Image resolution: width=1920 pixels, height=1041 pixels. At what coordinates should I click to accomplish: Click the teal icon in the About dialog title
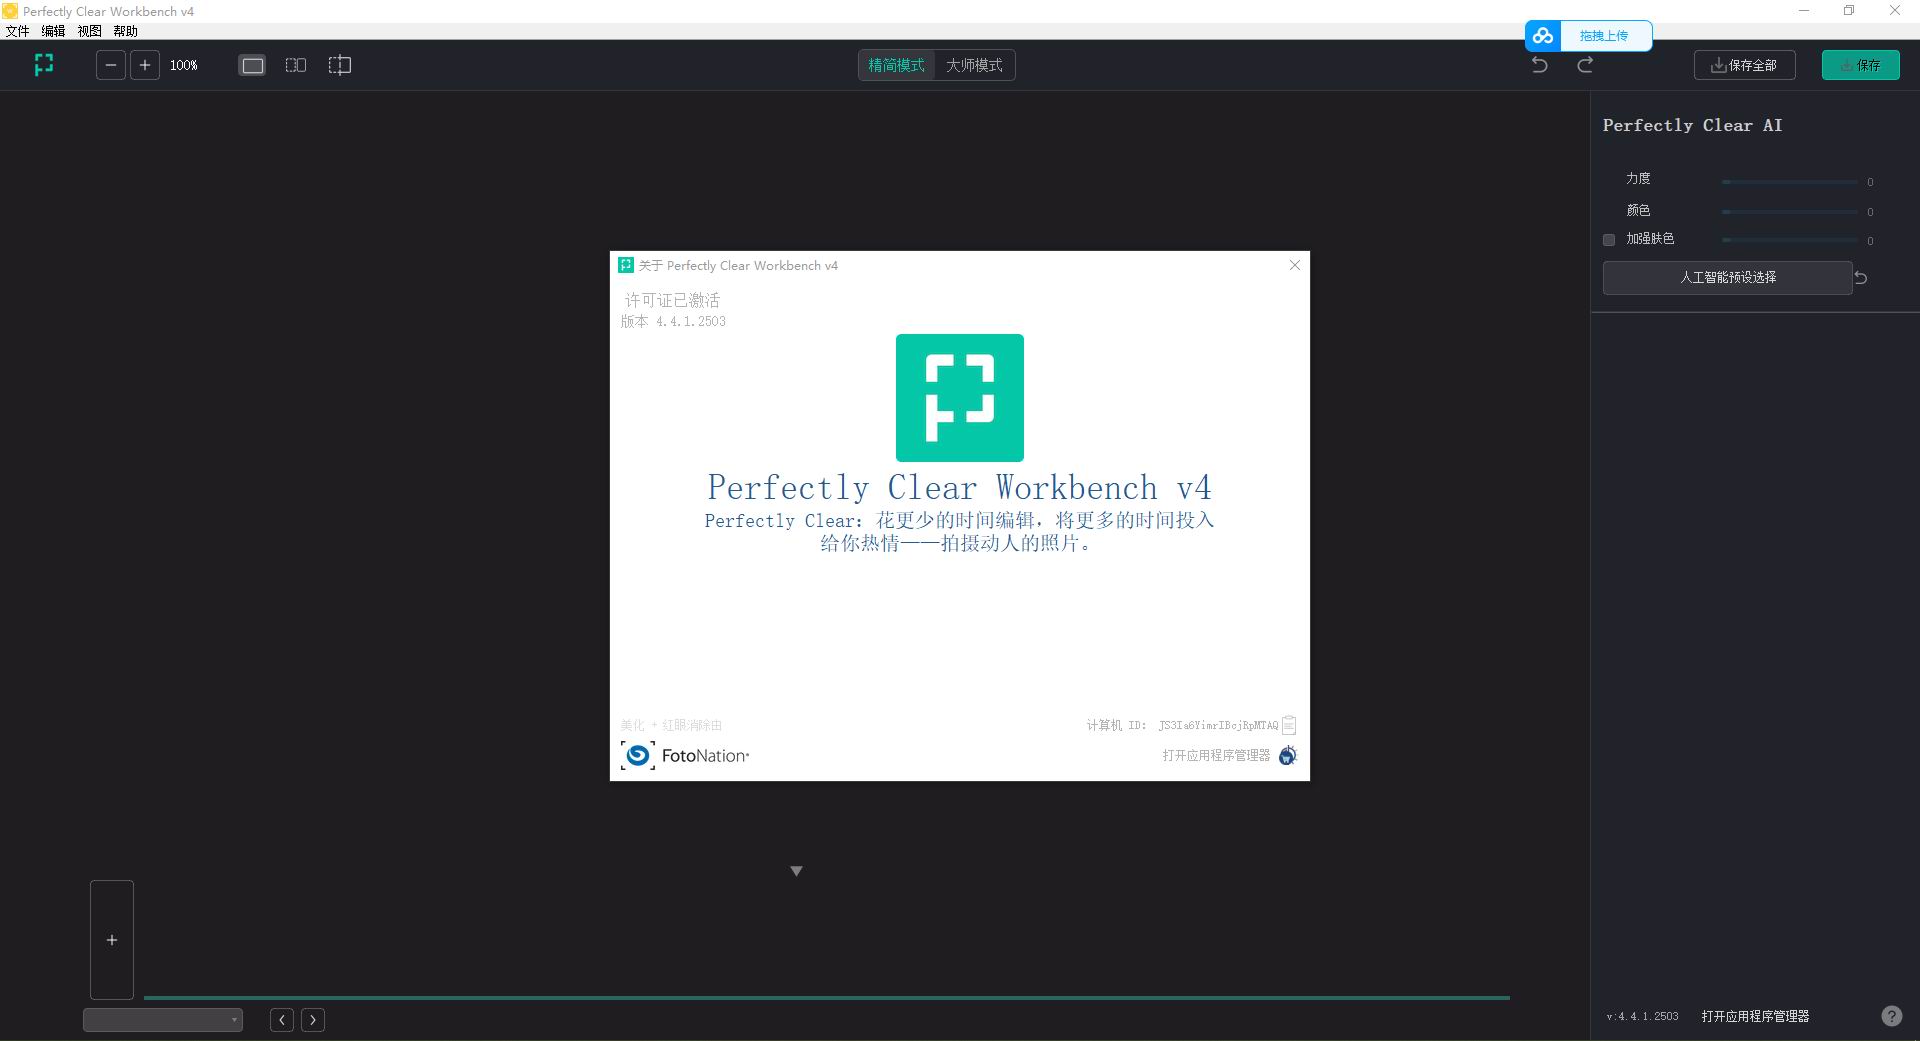pos(626,265)
